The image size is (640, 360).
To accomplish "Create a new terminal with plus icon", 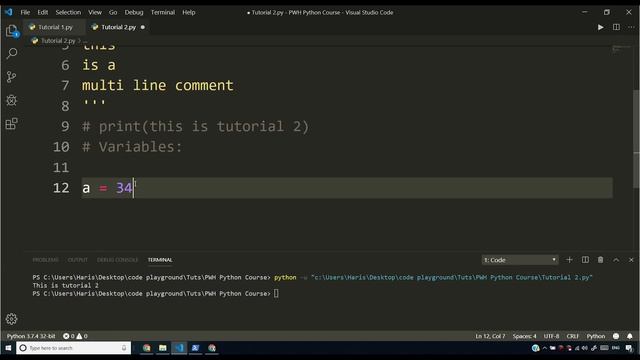I will click(569, 260).
